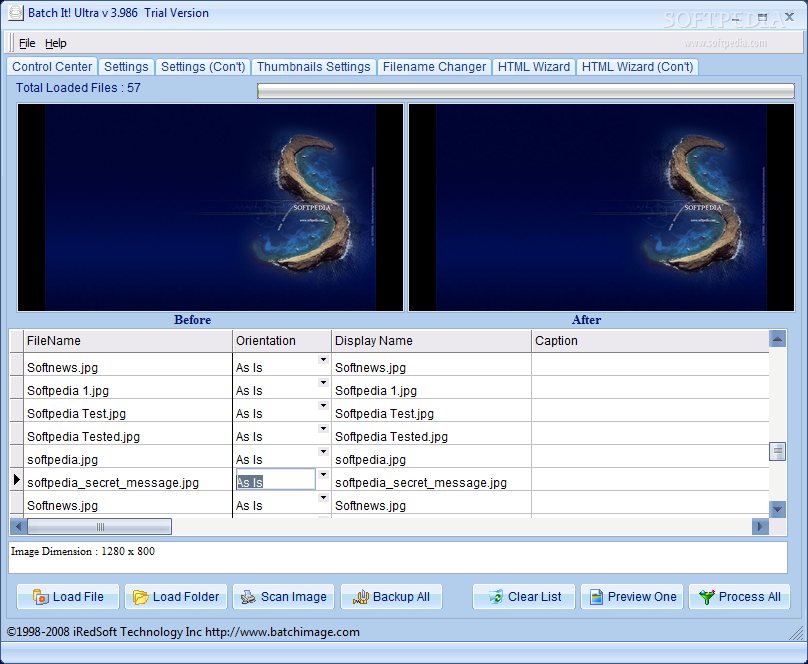The width and height of the screenshot is (808, 664).
Task: Select the Filename Changer tab
Action: [x=434, y=67]
